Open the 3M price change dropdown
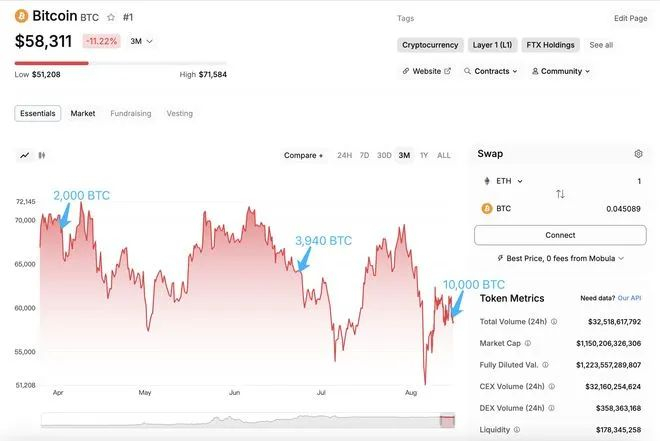The height and width of the screenshot is (441, 660). tap(142, 41)
